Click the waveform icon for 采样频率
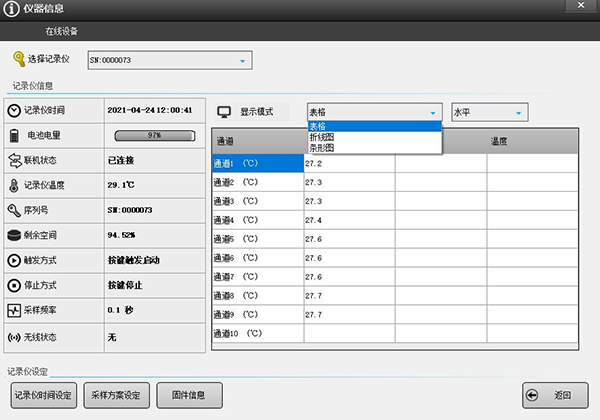Screen dimensions: 600x420 14,310
